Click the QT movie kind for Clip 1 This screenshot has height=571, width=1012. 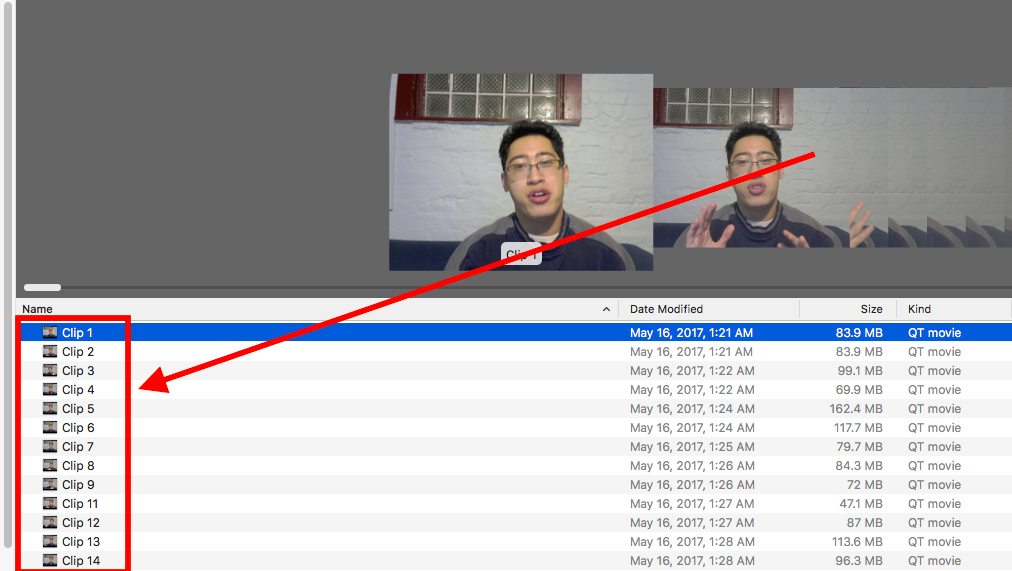(935, 332)
